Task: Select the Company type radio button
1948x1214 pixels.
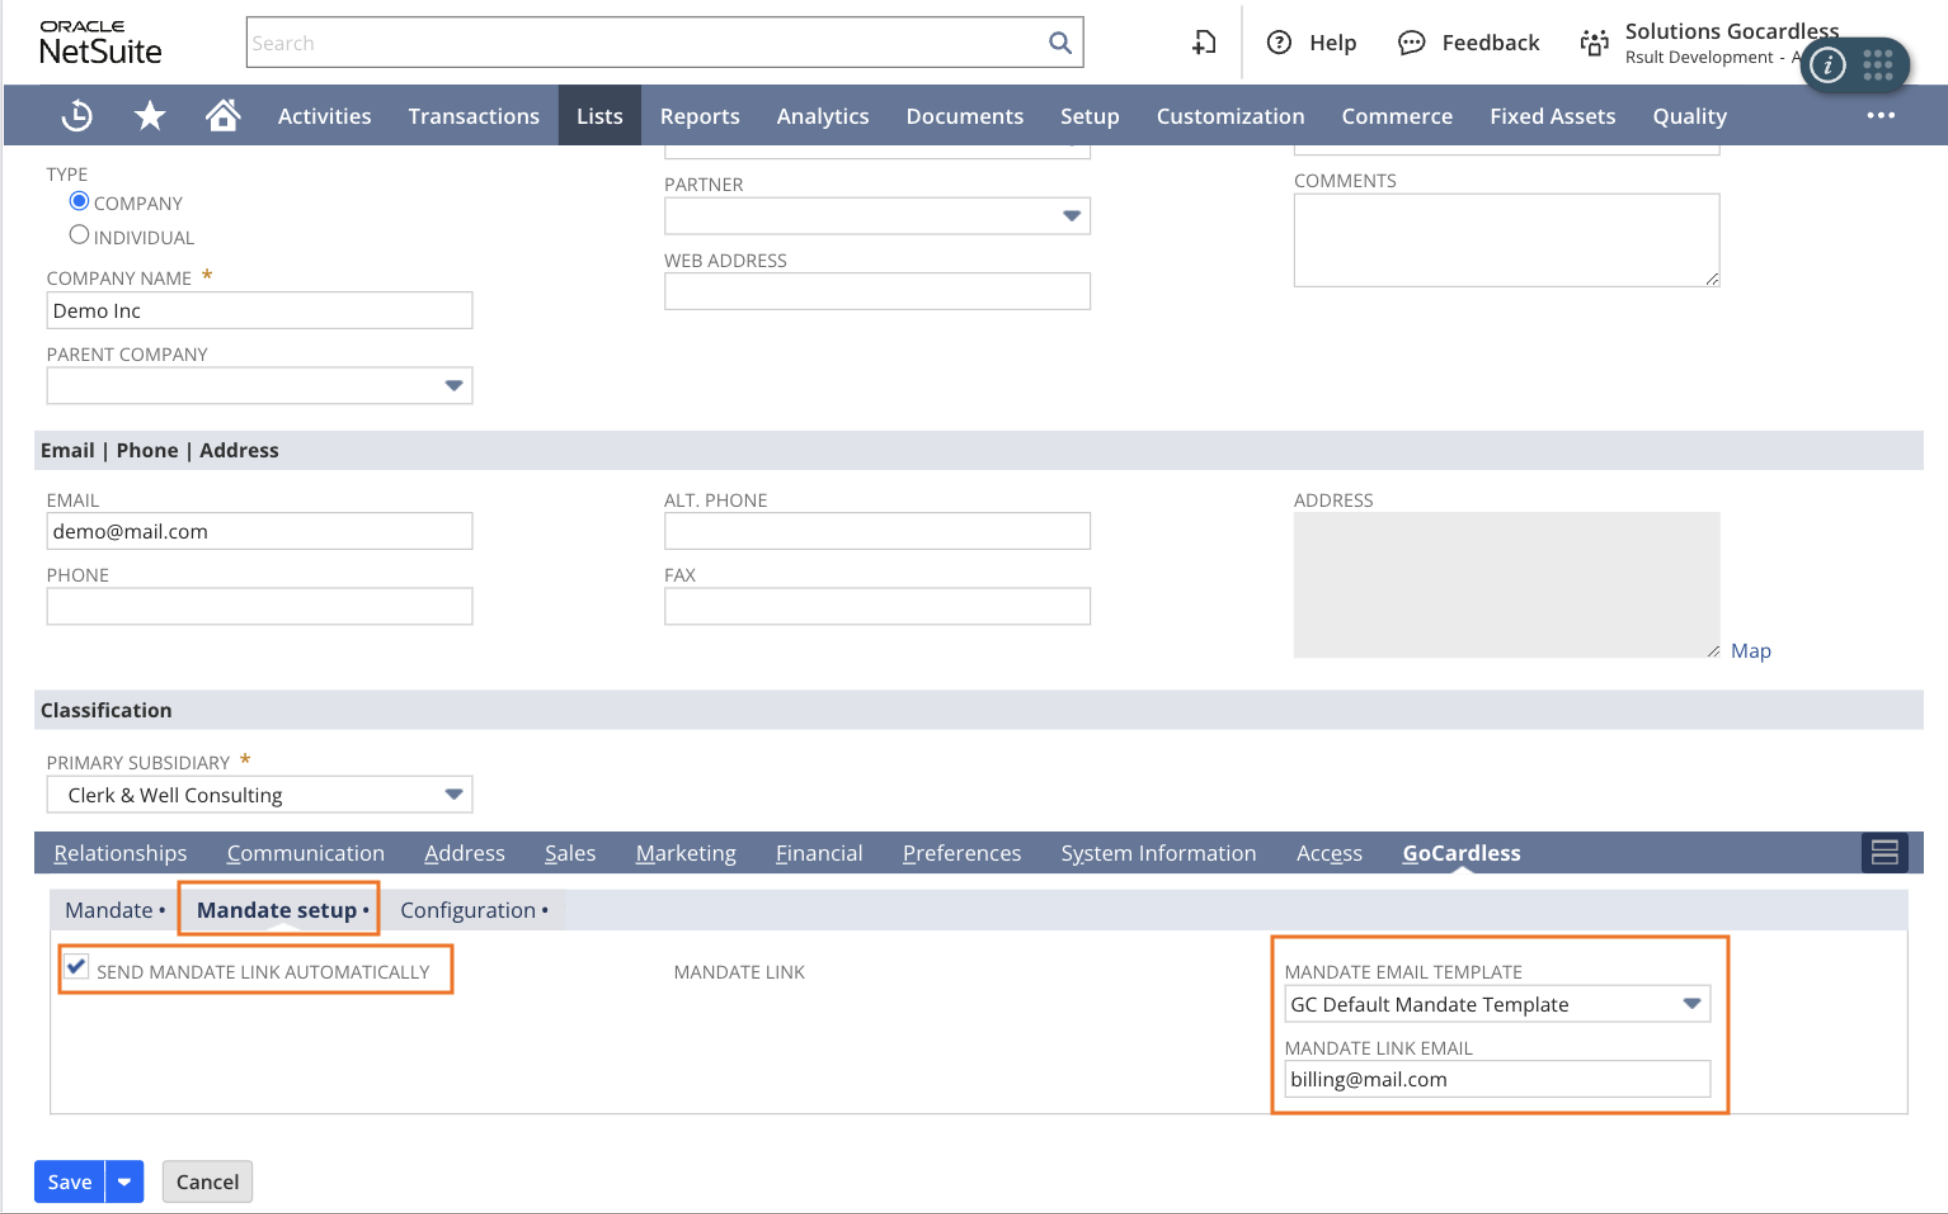Action: pos(79,202)
